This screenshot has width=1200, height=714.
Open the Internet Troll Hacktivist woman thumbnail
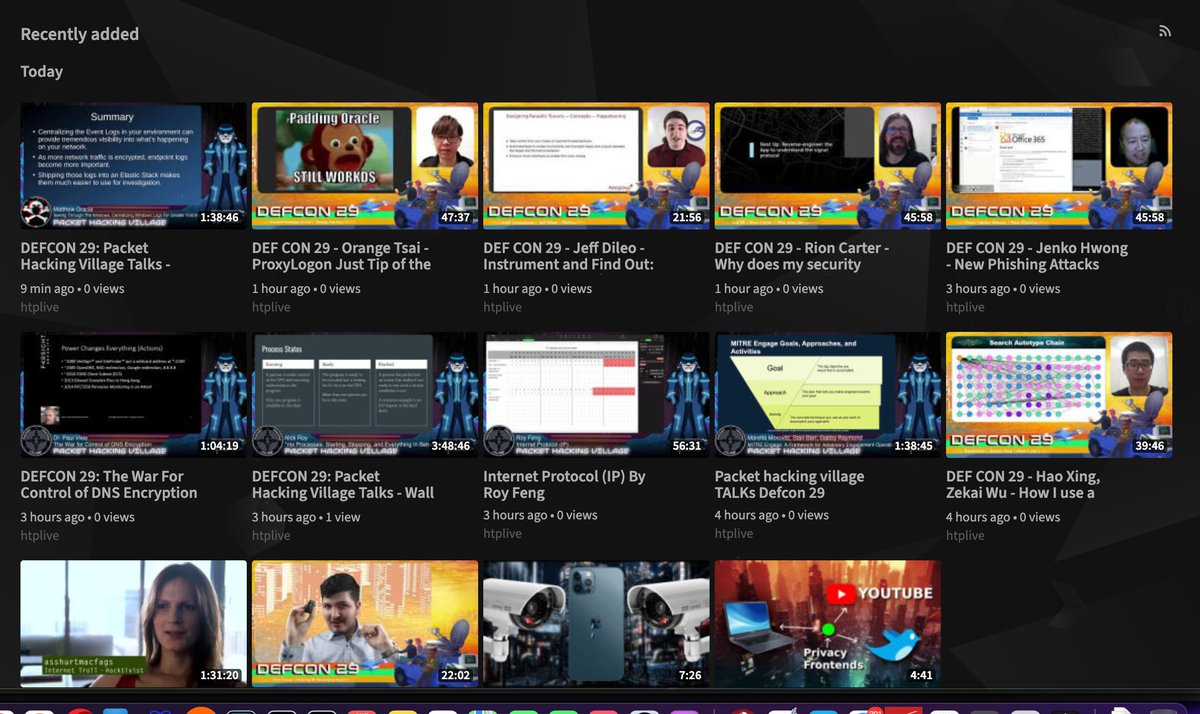tap(134, 623)
